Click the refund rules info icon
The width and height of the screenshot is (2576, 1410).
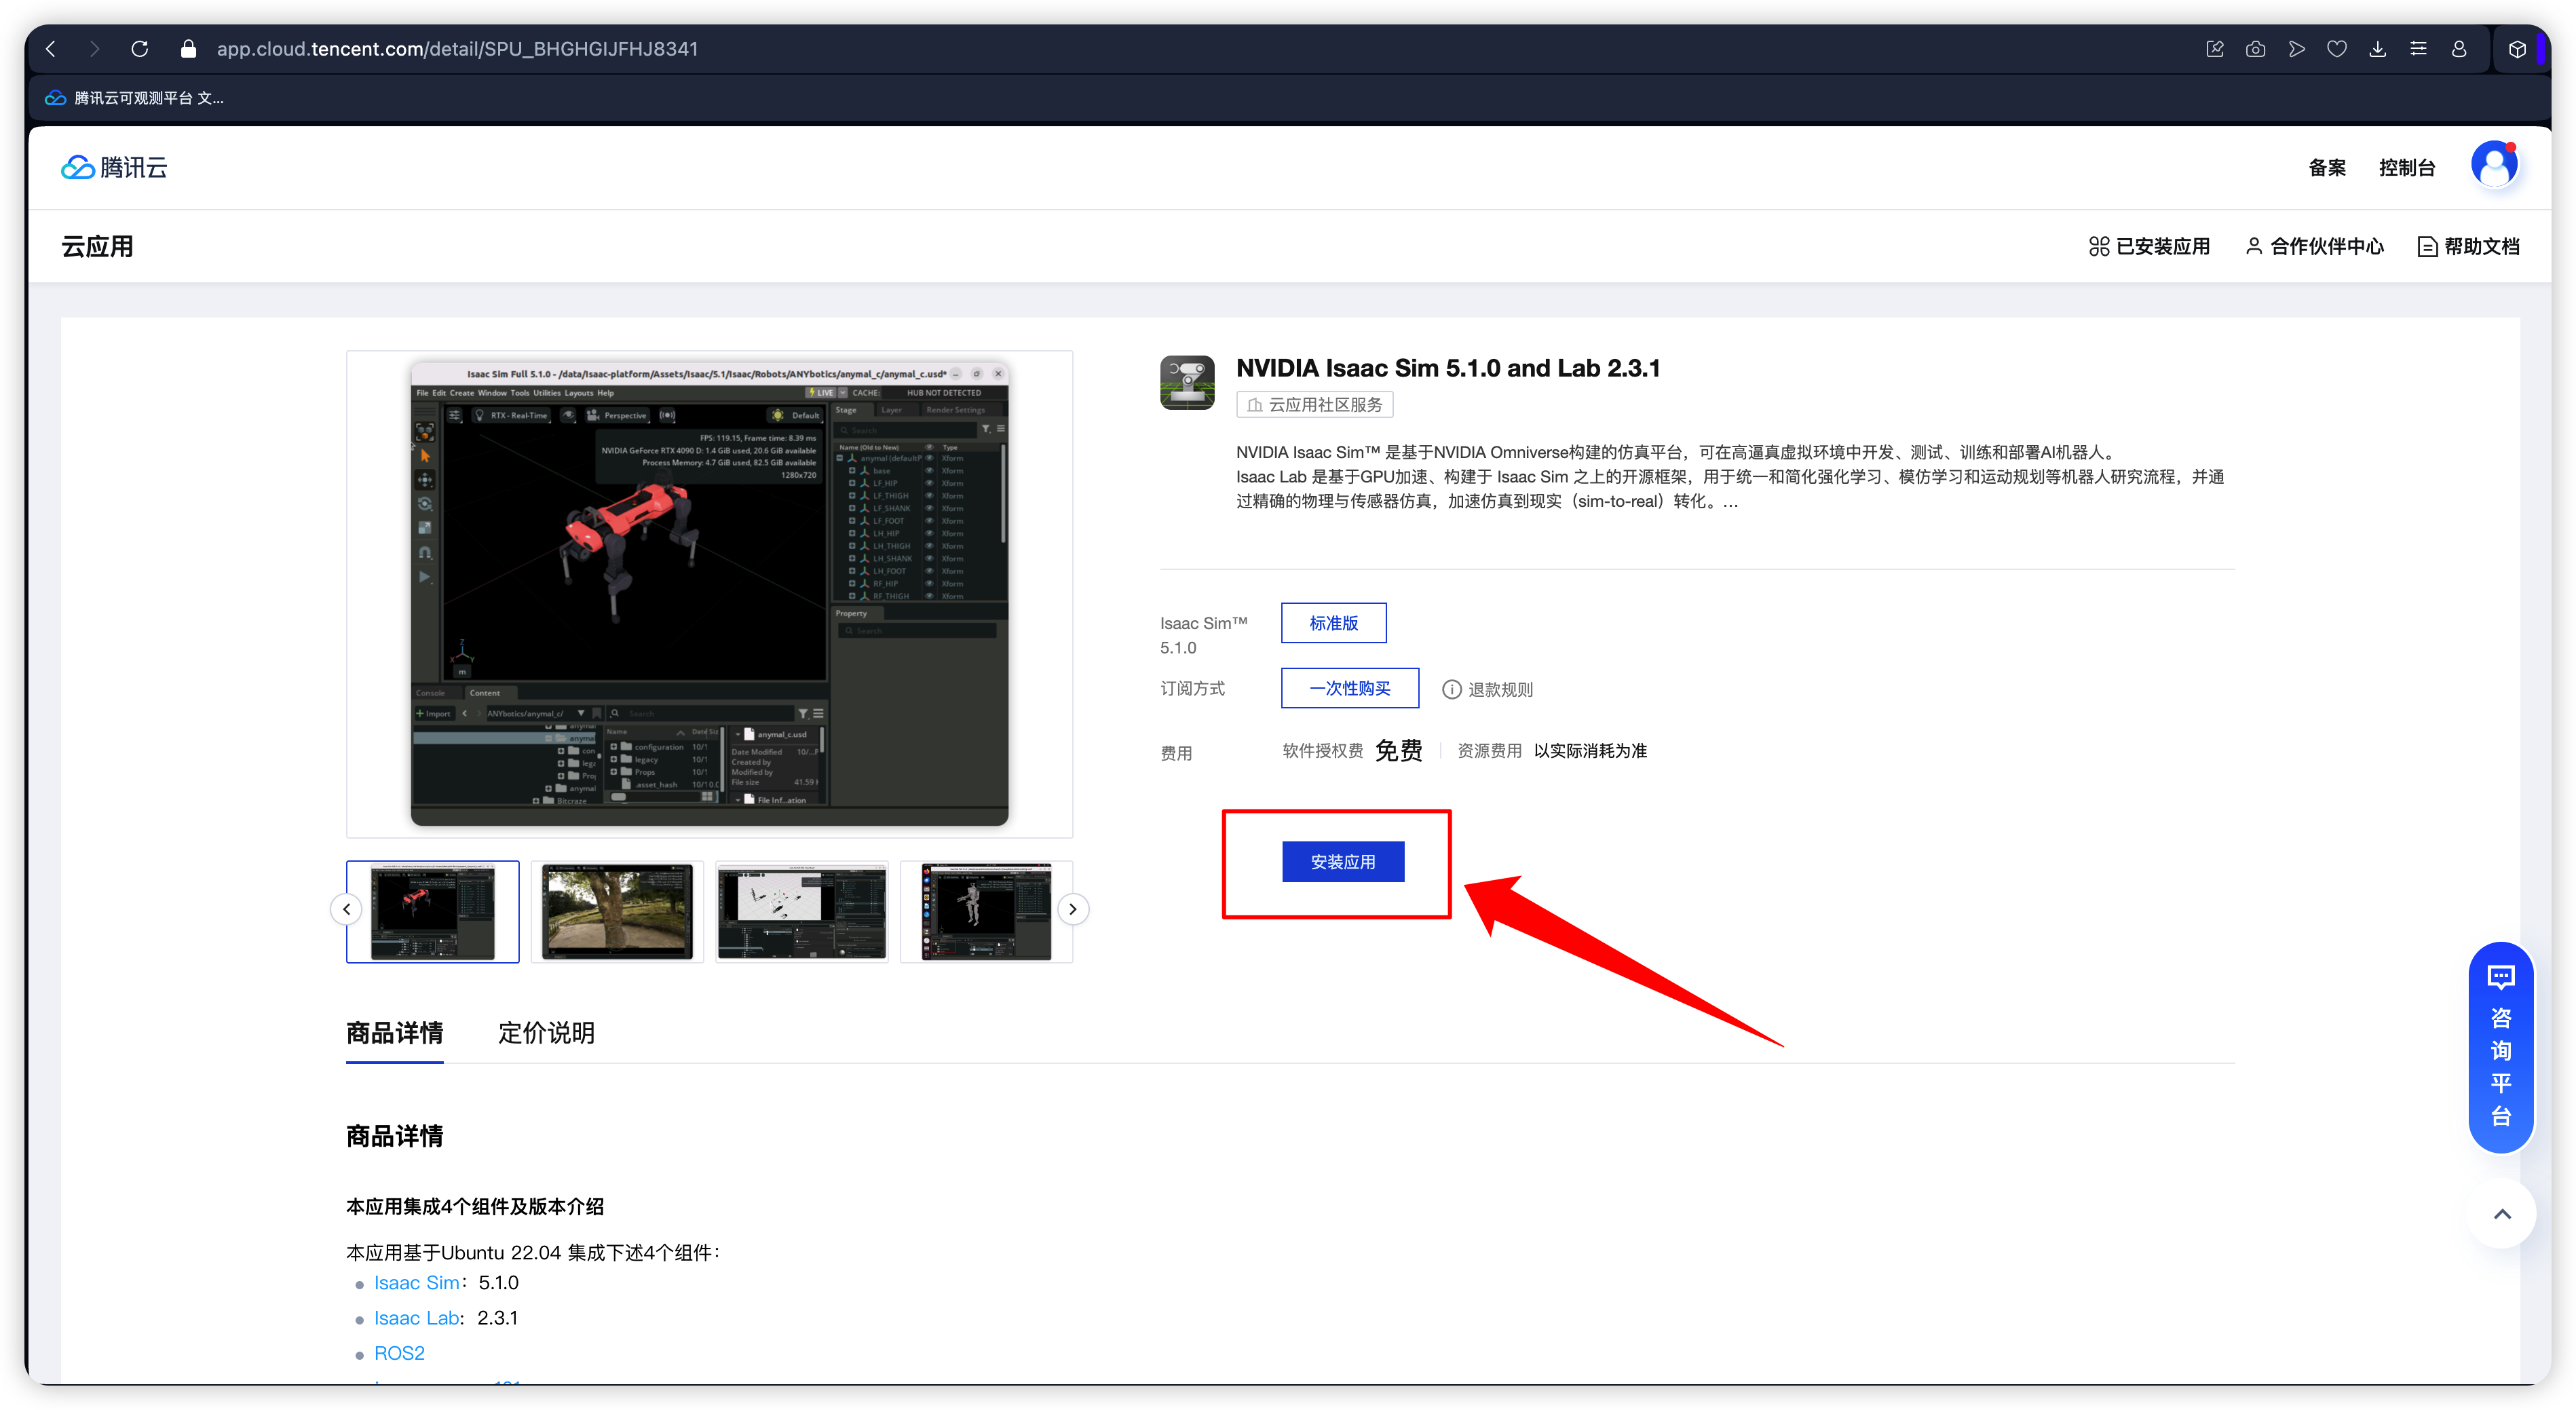[1451, 689]
